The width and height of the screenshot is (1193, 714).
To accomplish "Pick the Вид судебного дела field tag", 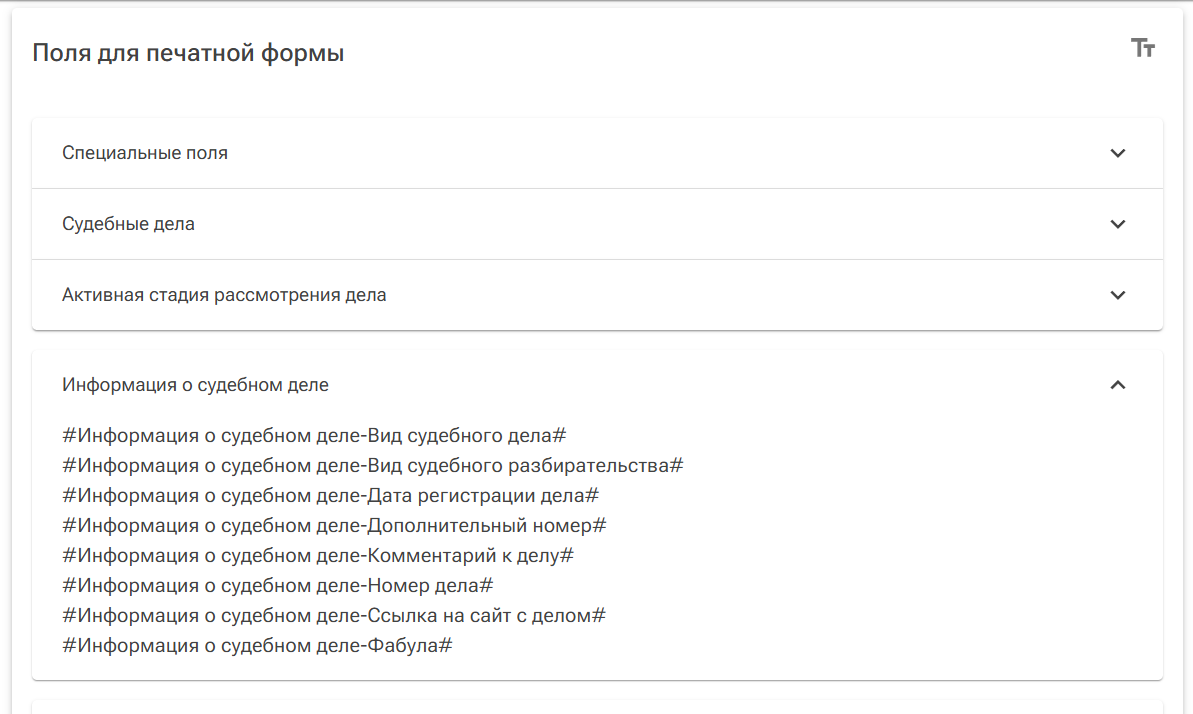I will point(314,436).
